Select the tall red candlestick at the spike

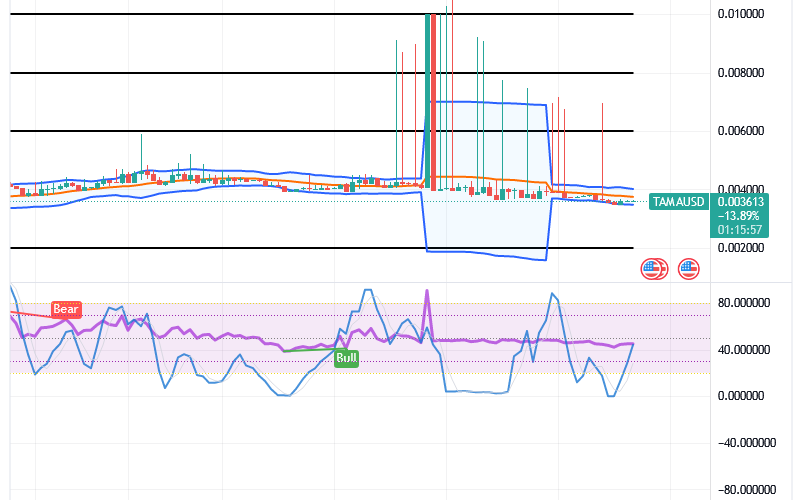click(433, 102)
